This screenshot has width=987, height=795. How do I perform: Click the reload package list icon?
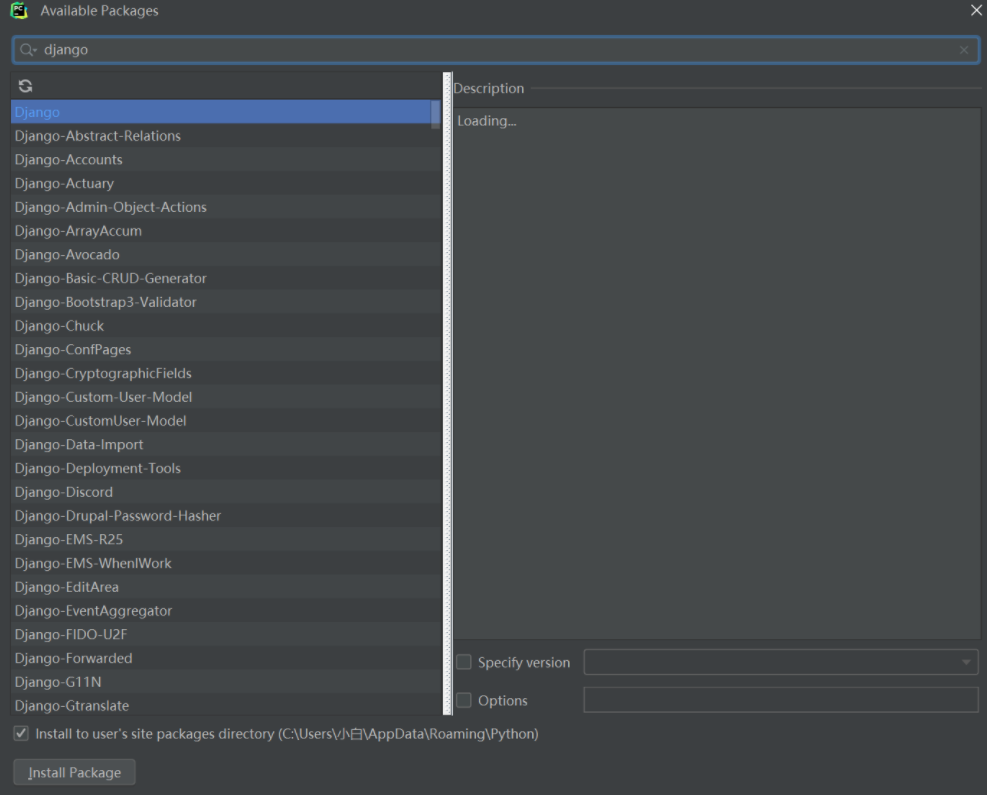tap(25, 86)
